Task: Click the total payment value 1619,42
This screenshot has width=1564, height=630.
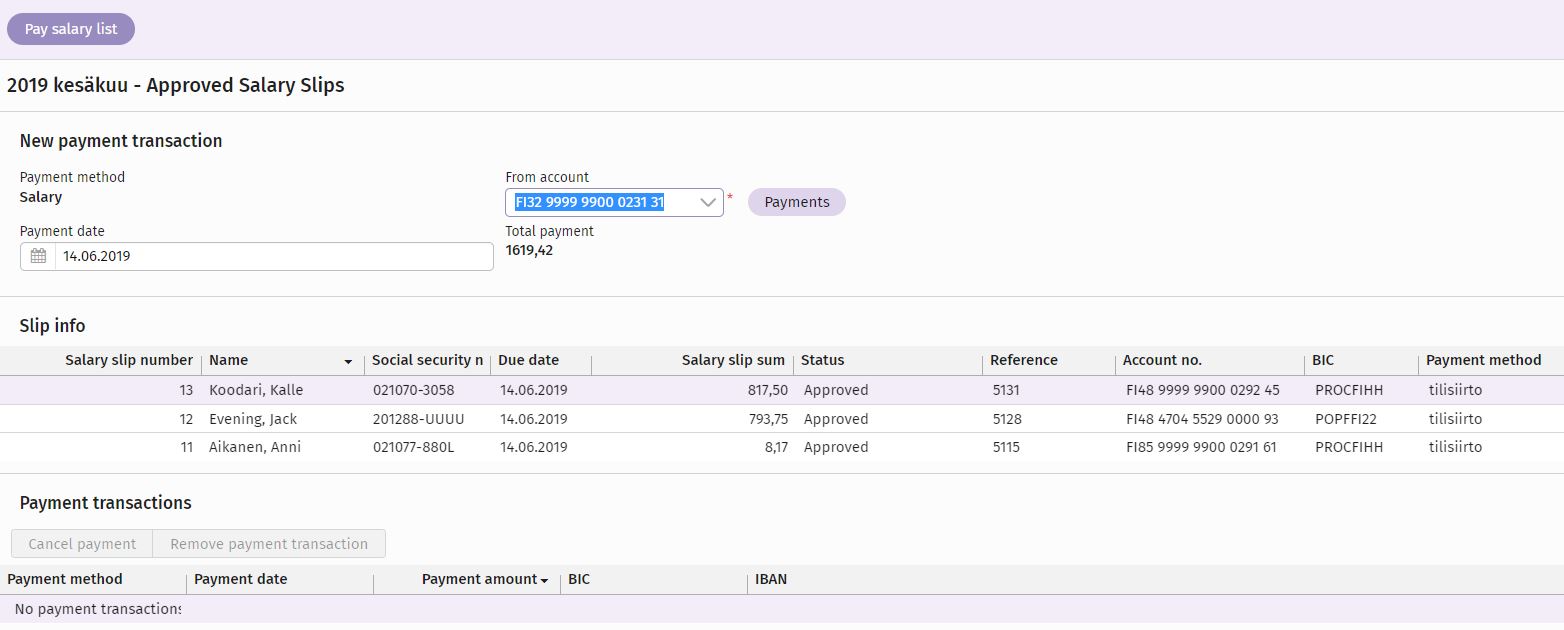Action: coord(529,250)
